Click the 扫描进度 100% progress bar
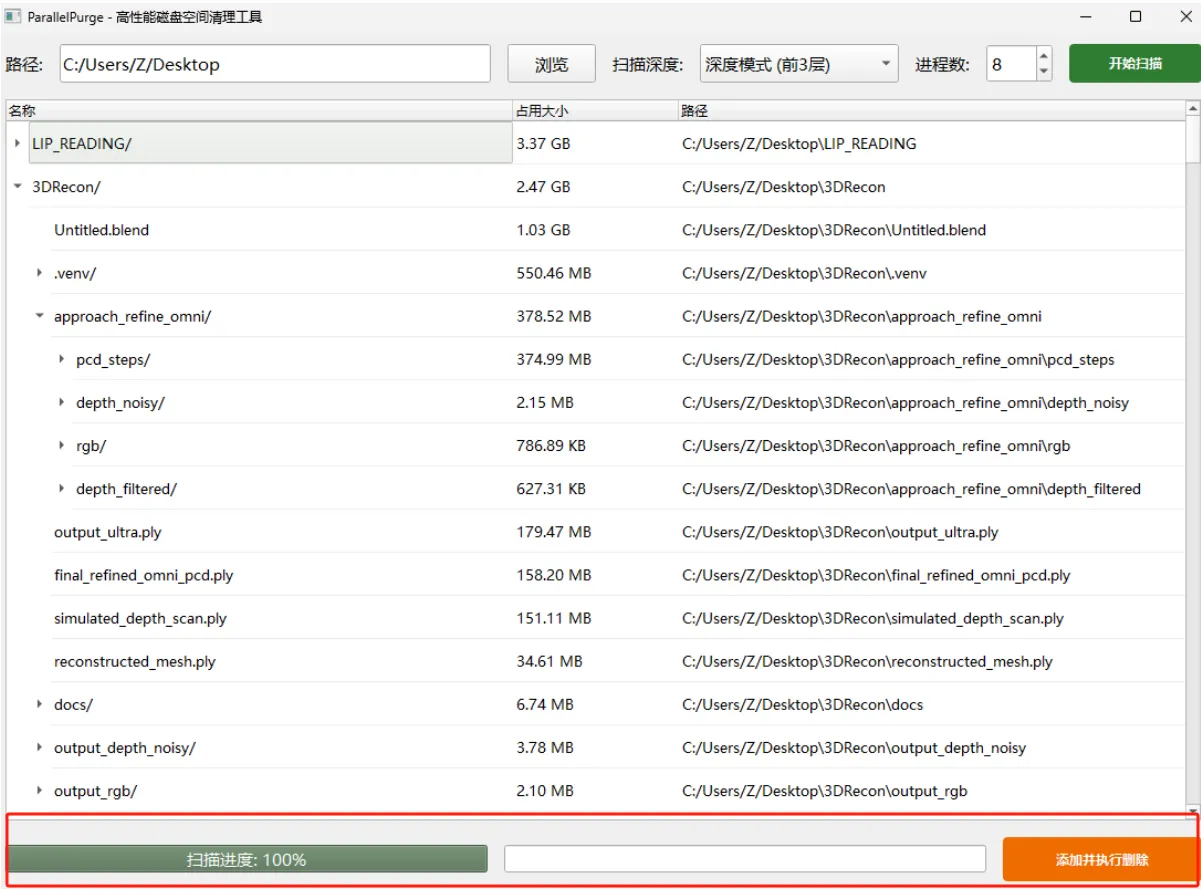The width and height of the screenshot is (1201, 889). point(246,859)
